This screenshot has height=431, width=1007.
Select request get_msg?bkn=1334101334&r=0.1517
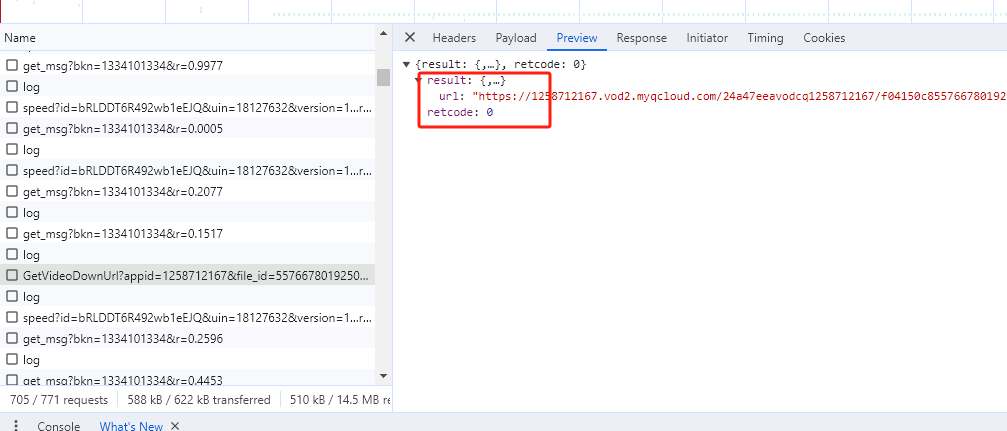(x=188, y=234)
